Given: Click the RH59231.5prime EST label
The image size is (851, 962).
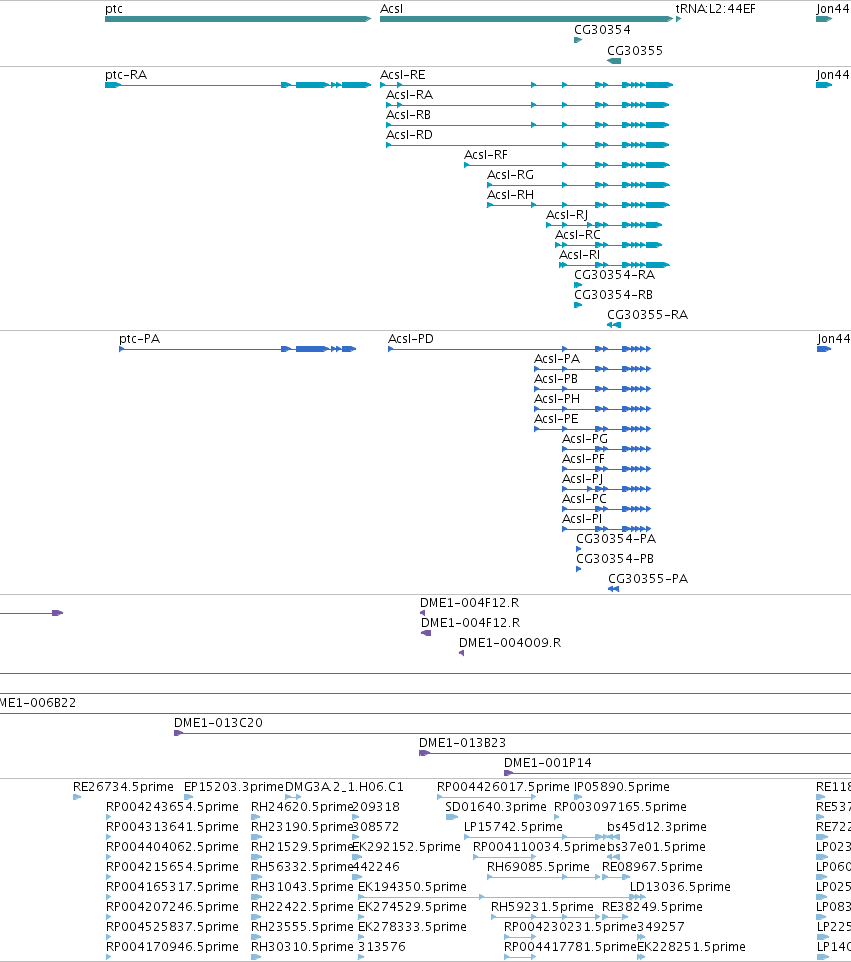Looking at the screenshot, I should coord(542,907).
